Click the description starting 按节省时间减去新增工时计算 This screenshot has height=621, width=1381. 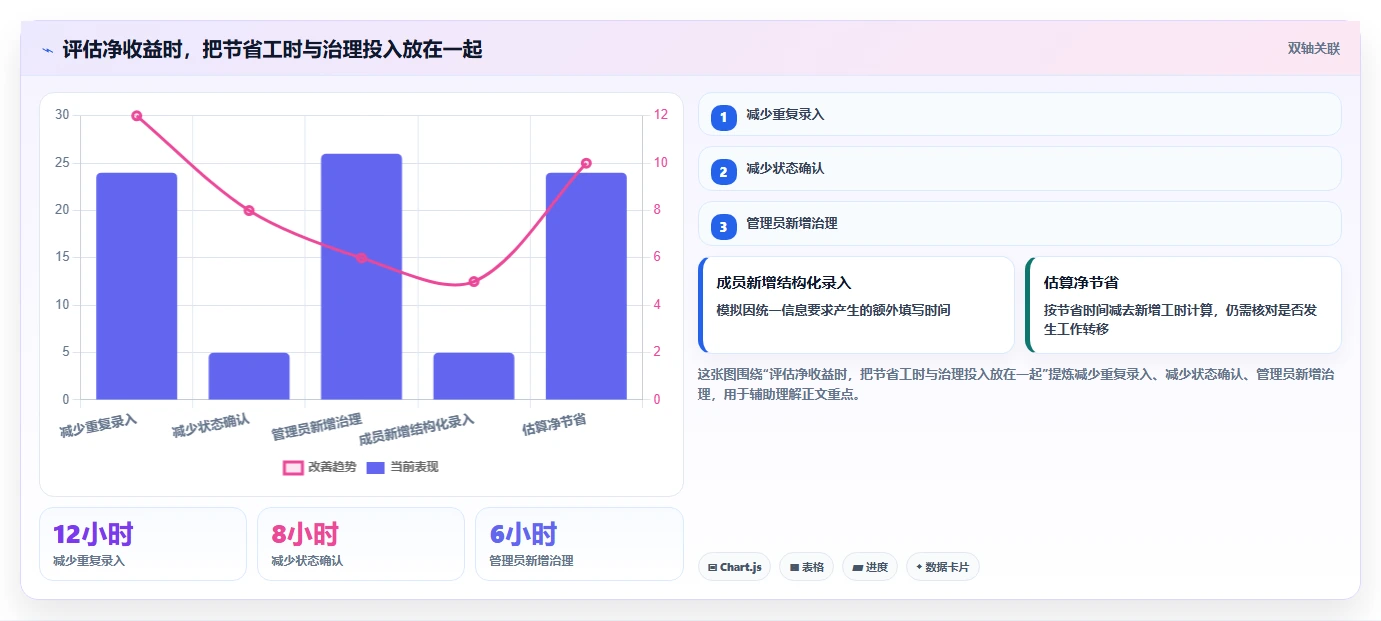1180,319
